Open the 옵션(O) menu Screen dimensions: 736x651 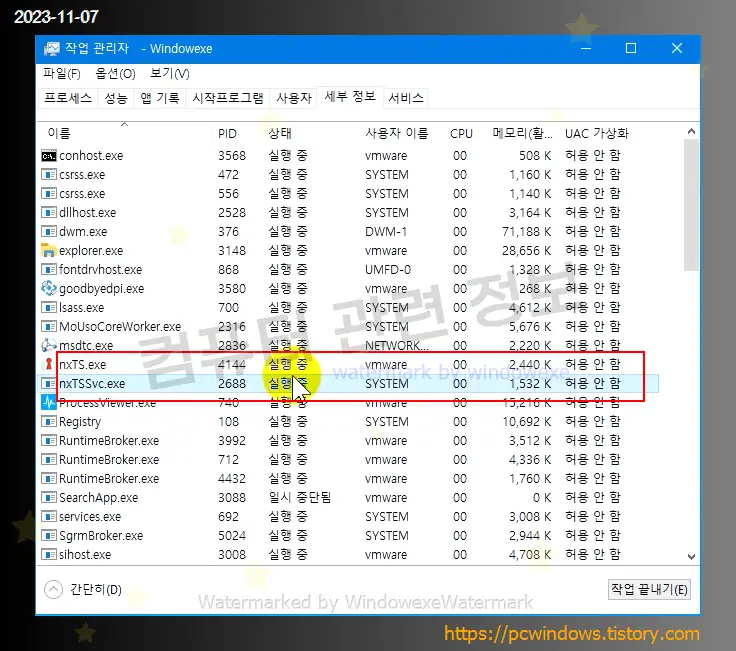pyautogui.click(x=115, y=74)
